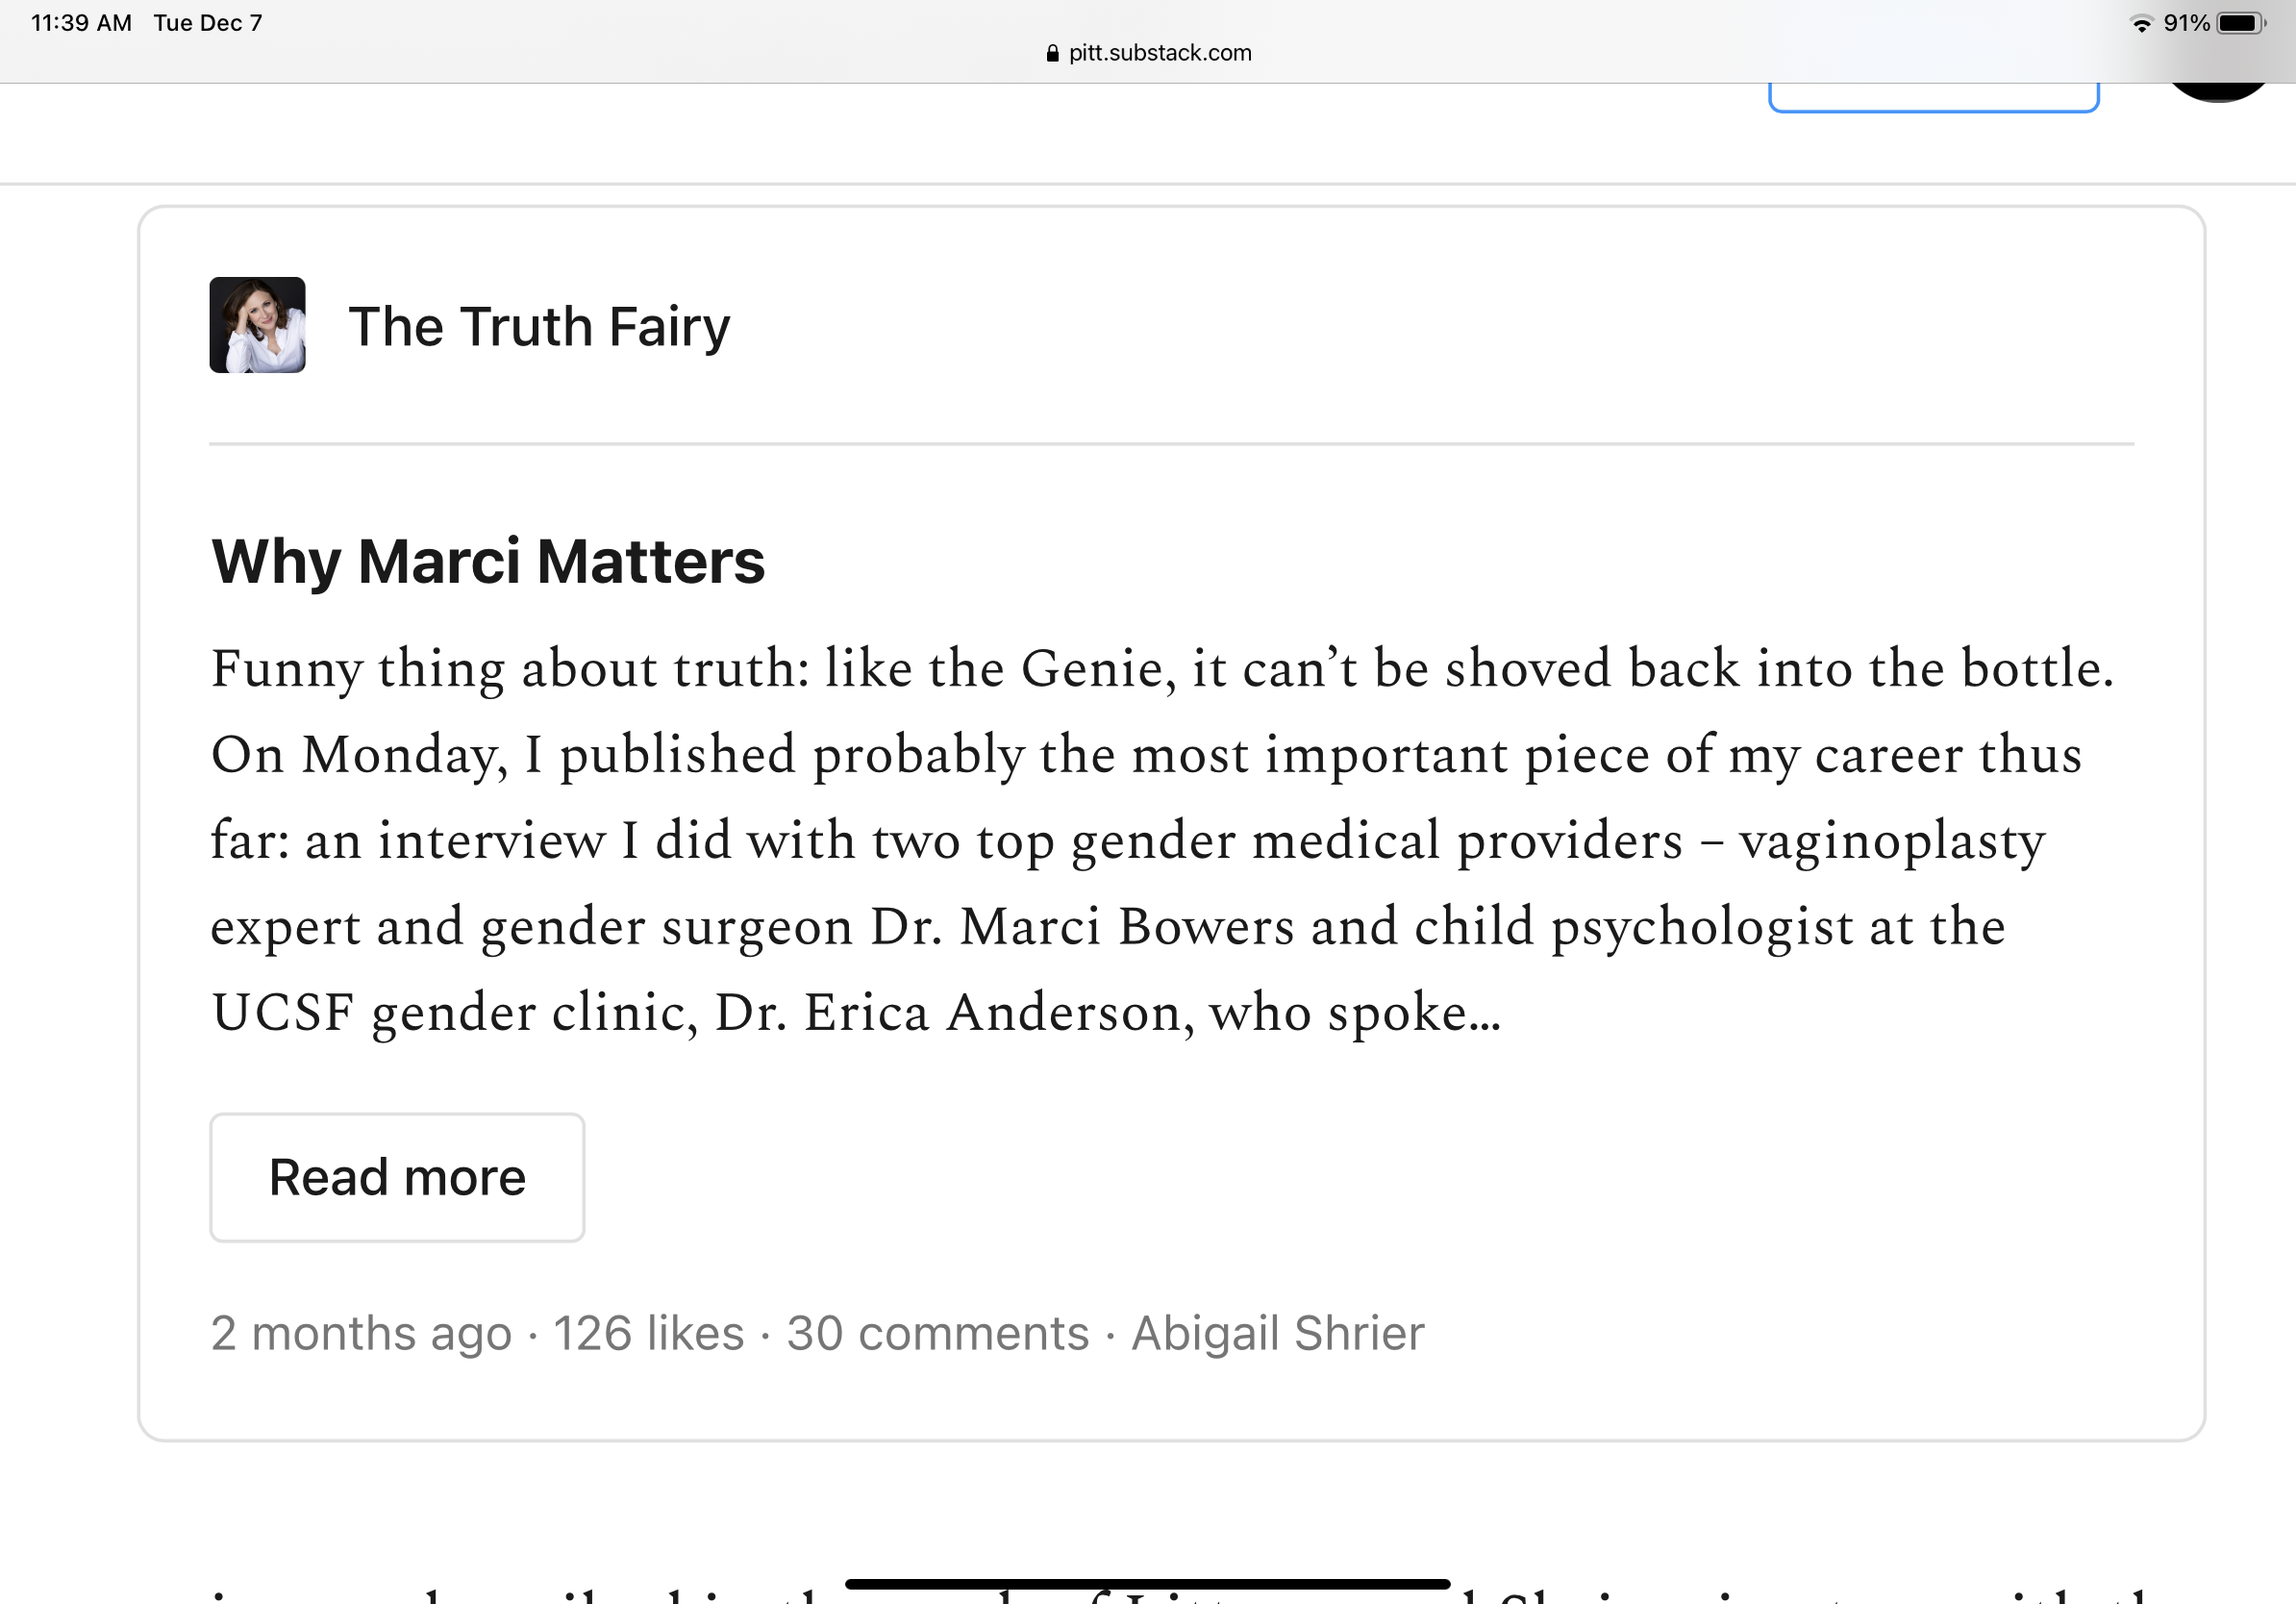Open the dark circular profile avatar
Viewport: 2296px width, 1604px height.
click(2218, 92)
